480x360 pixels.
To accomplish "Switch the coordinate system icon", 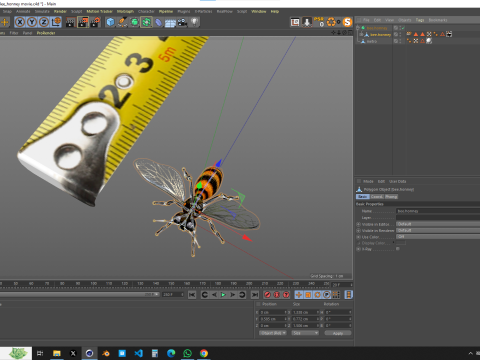I will 56,22.
